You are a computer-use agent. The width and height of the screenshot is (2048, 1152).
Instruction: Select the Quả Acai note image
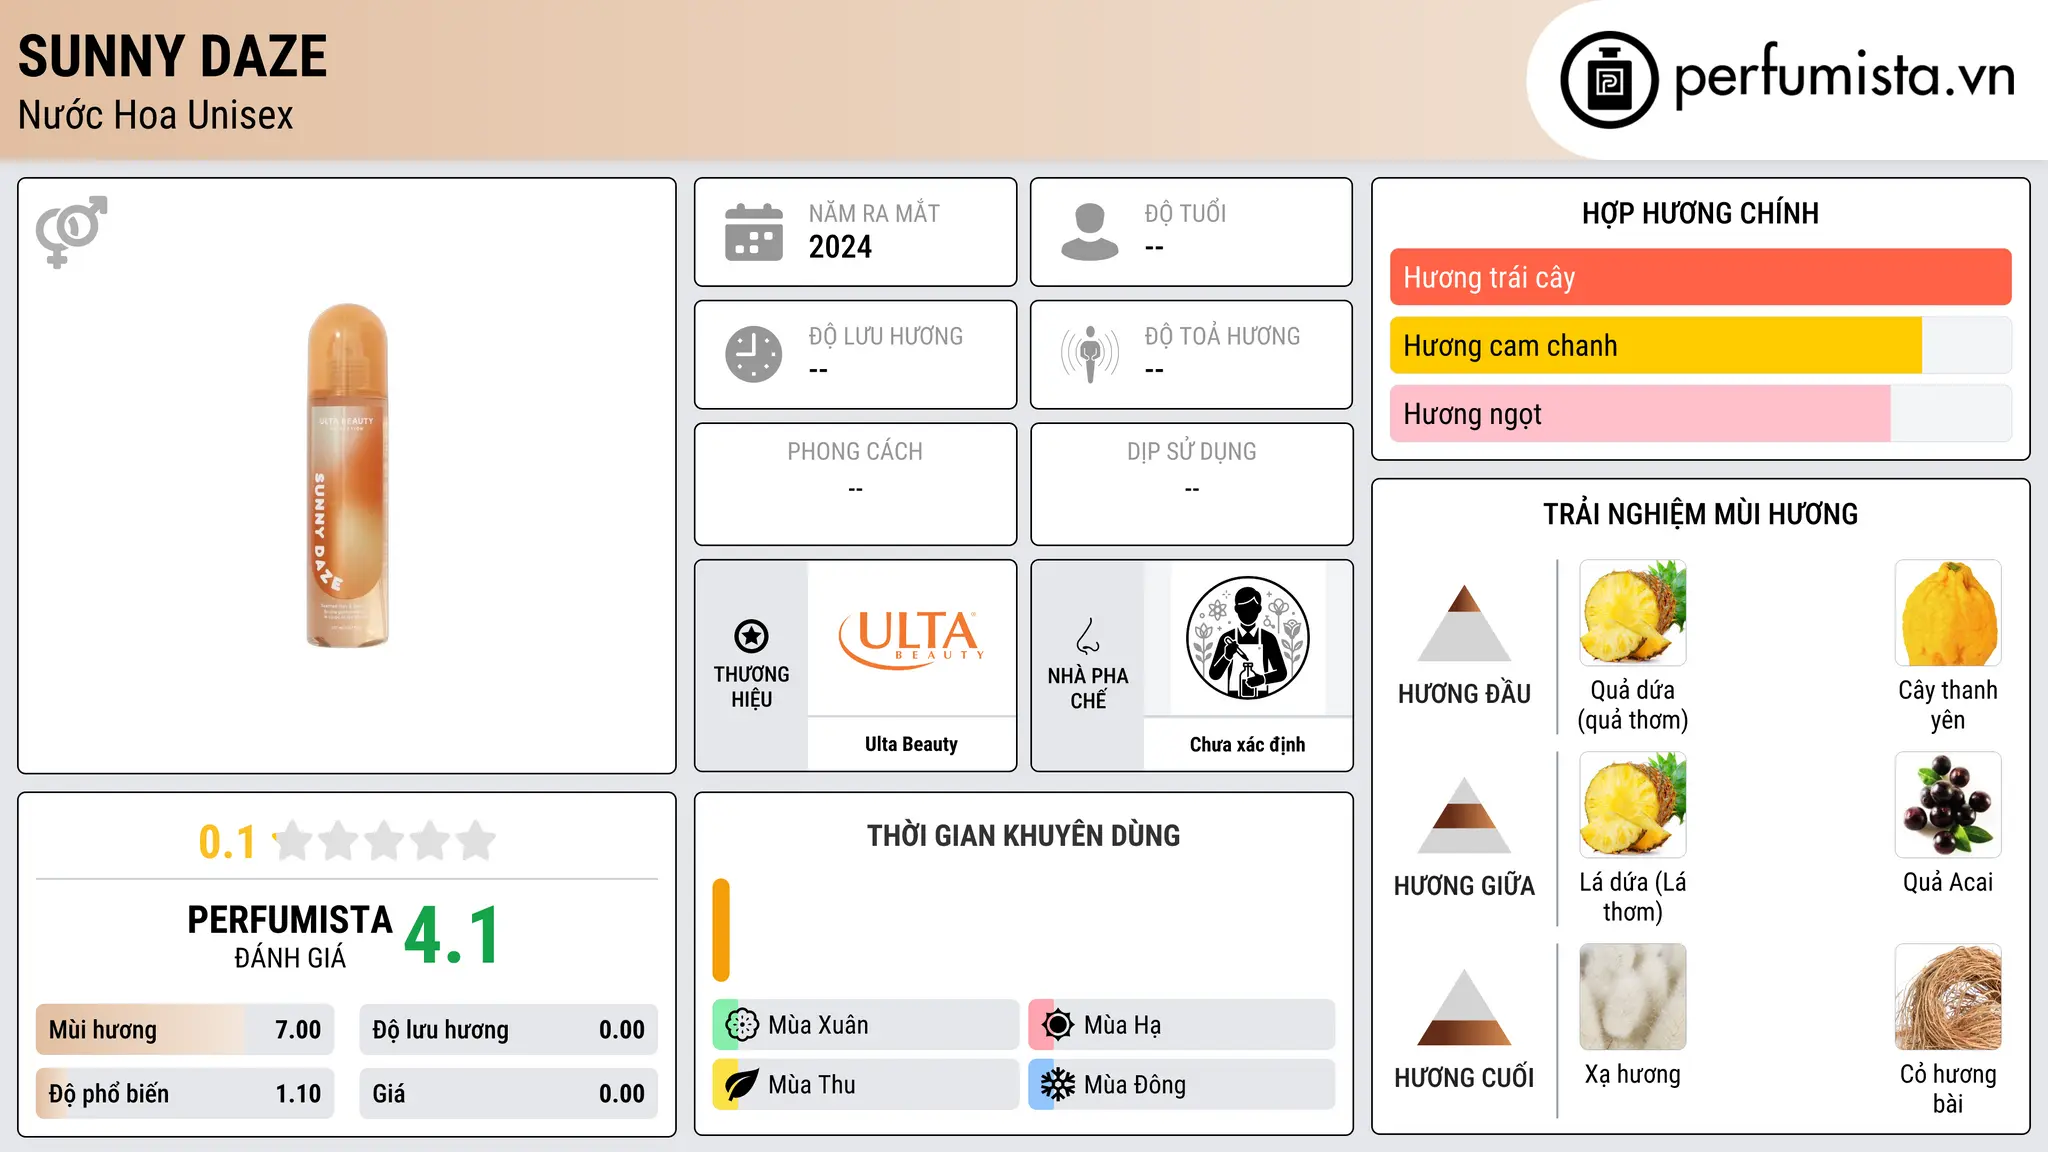[1948, 805]
